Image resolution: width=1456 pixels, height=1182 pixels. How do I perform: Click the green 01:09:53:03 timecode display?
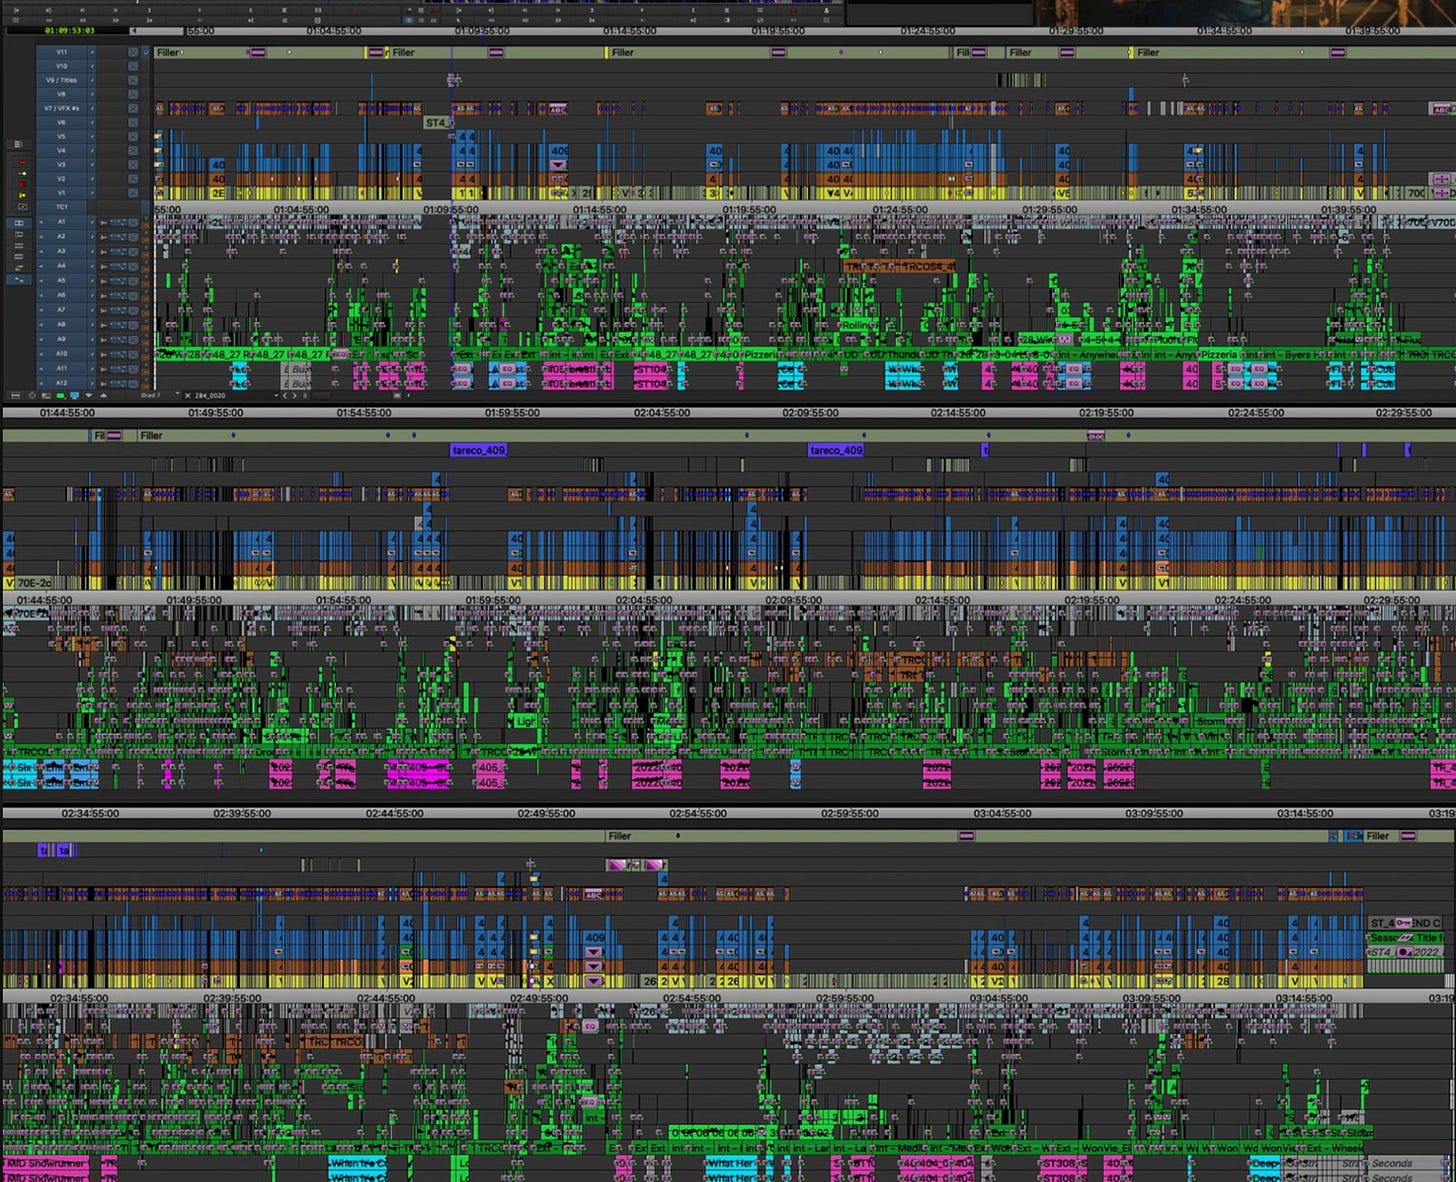[70, 30]
